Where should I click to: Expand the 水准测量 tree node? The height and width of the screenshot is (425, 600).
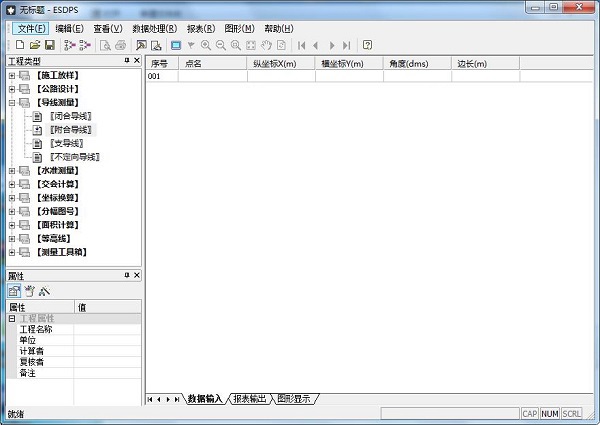[x=12, y=171]
